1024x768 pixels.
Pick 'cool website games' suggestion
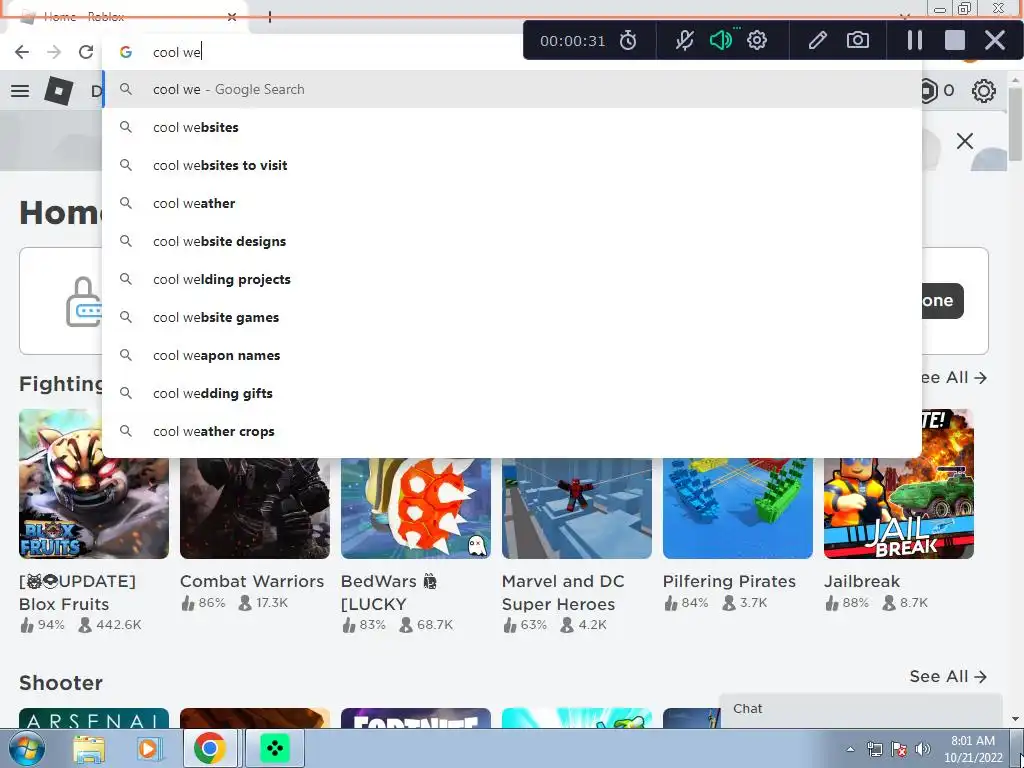[x=512, y=317]
